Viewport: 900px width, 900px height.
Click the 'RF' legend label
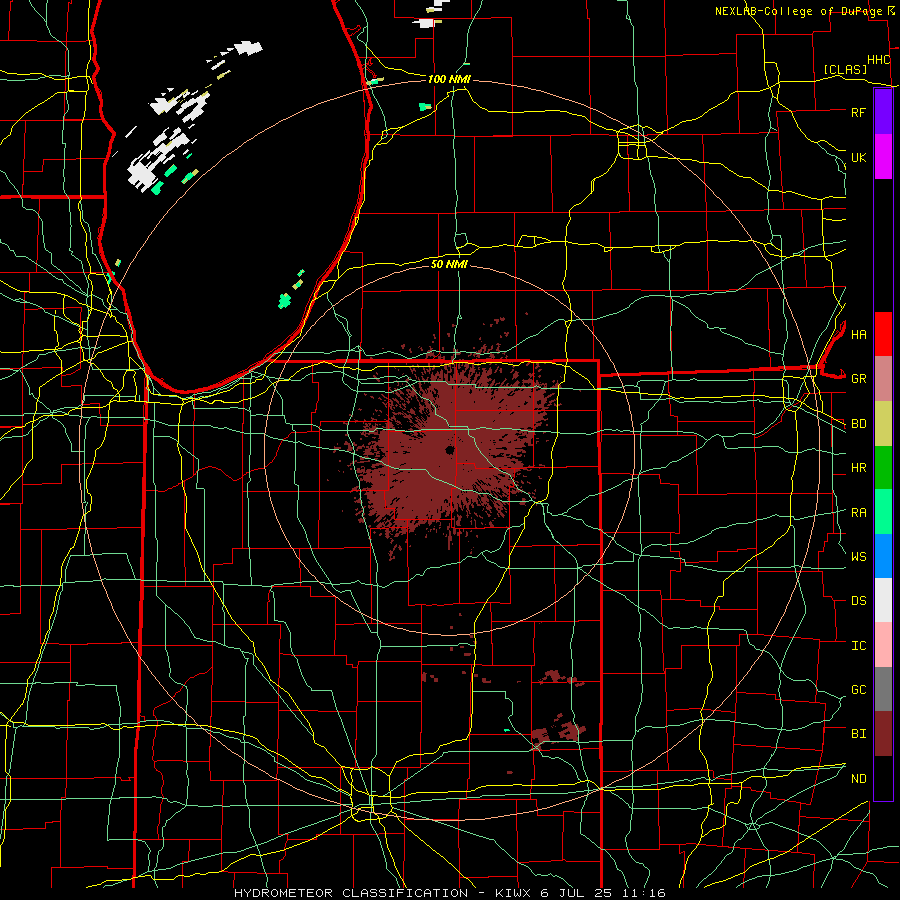pyautogui.click(x=858, y=112)
